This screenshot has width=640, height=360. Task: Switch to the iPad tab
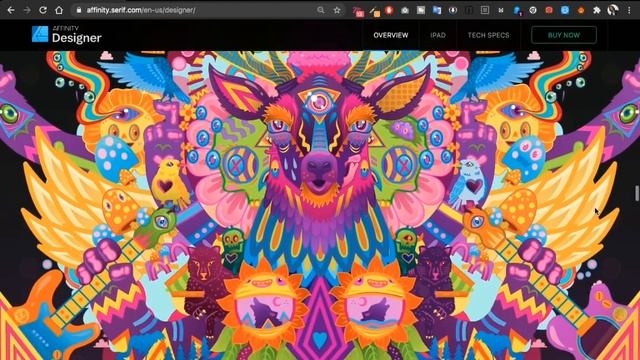[438, 35]
